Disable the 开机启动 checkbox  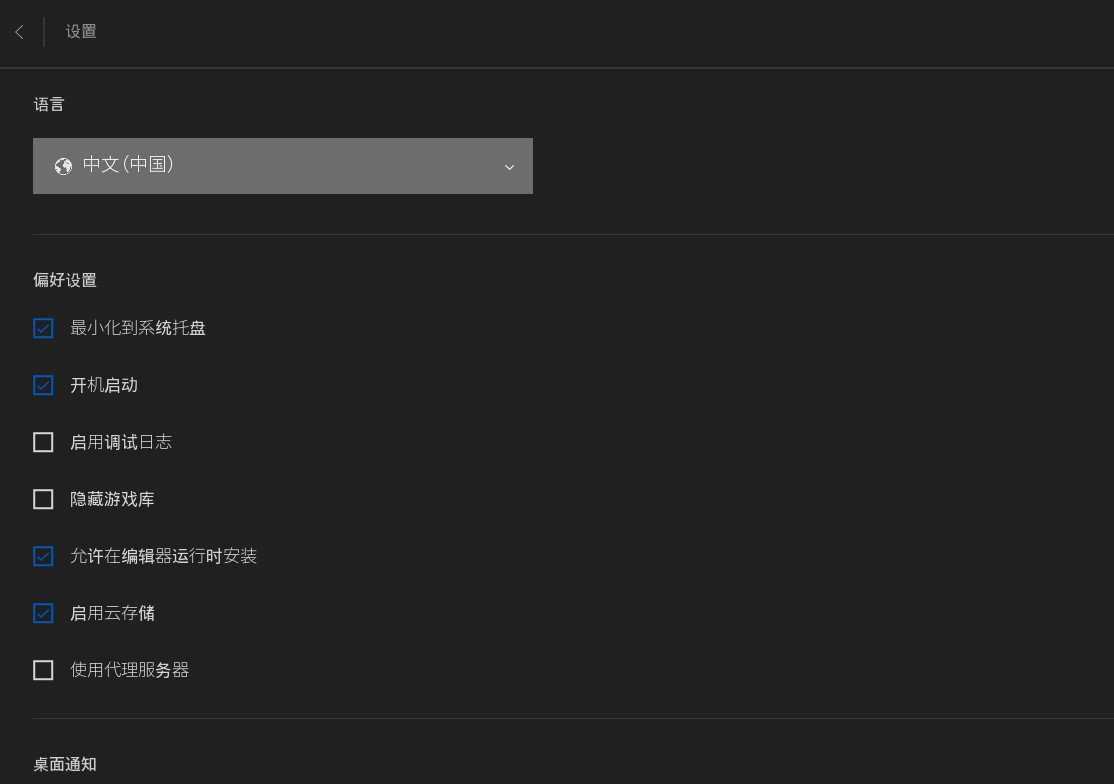[43, 385]
